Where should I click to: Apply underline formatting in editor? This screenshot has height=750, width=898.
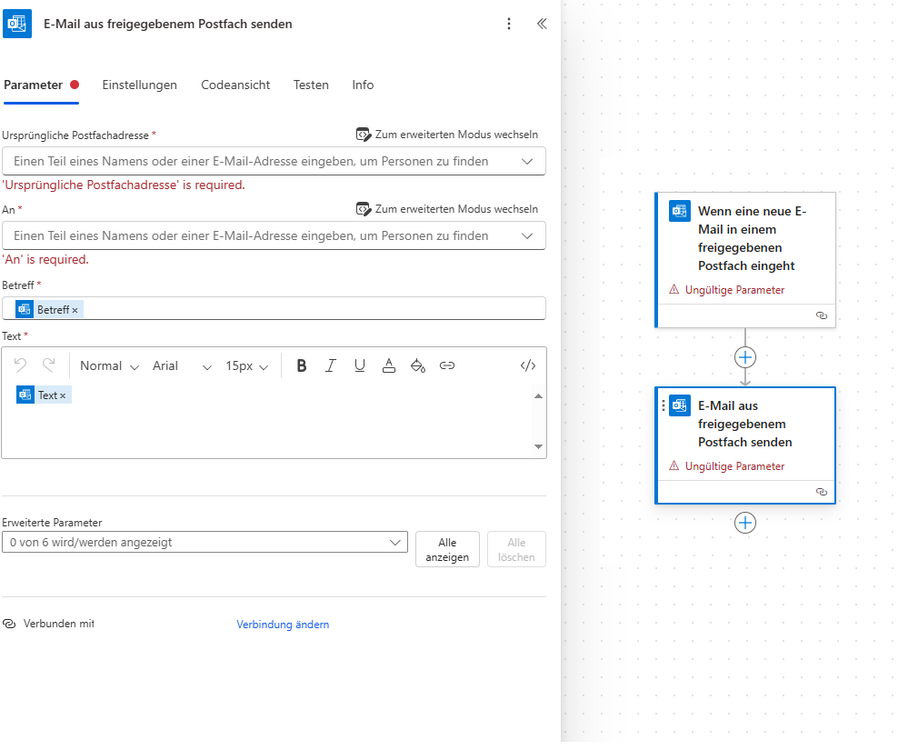pos(360,366)
